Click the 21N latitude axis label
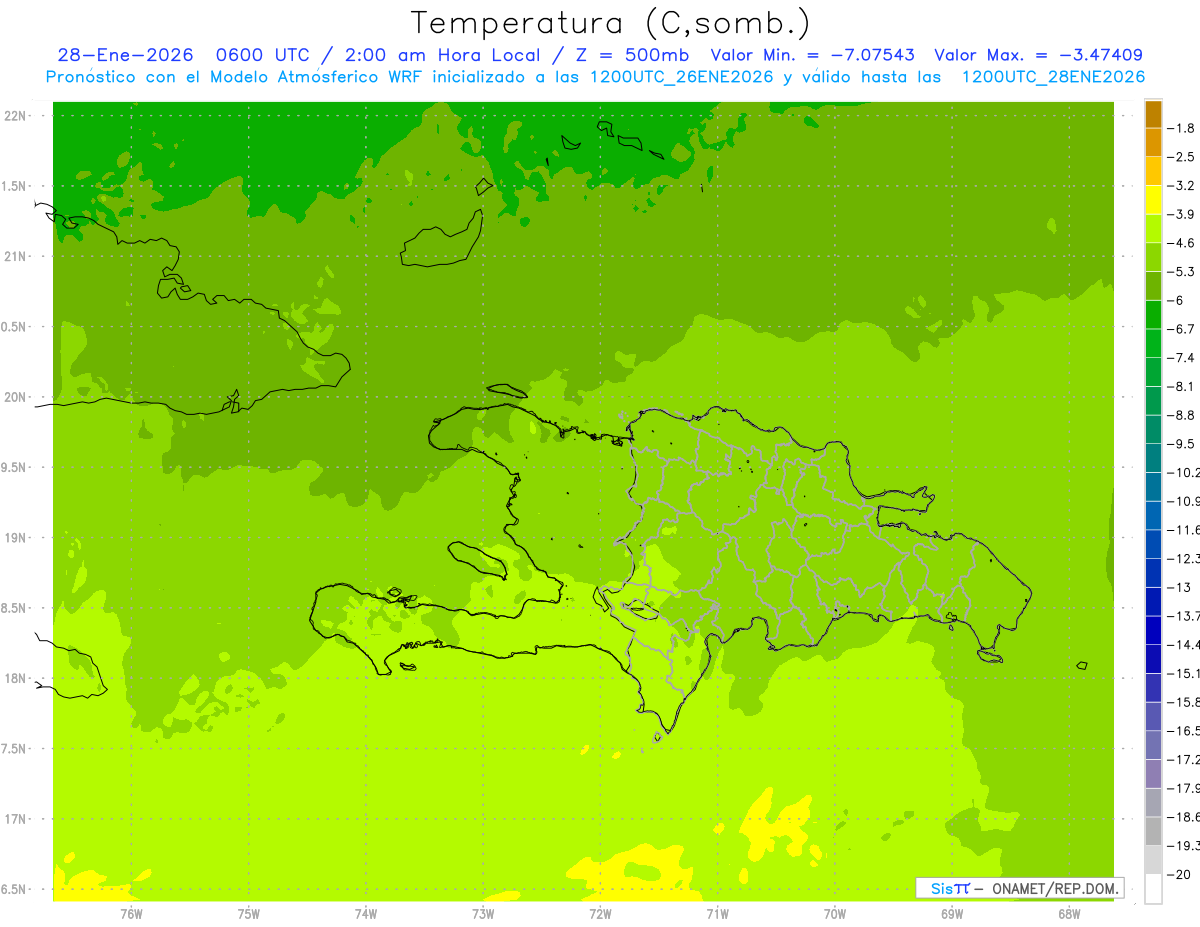 (17, 256)
